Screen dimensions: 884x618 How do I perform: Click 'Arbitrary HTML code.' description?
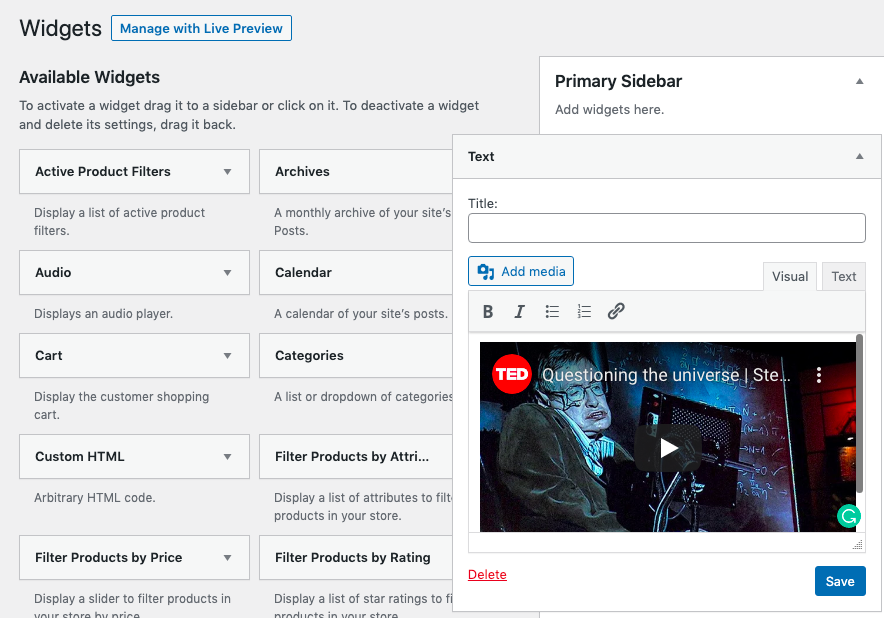(x=95, y=498)
